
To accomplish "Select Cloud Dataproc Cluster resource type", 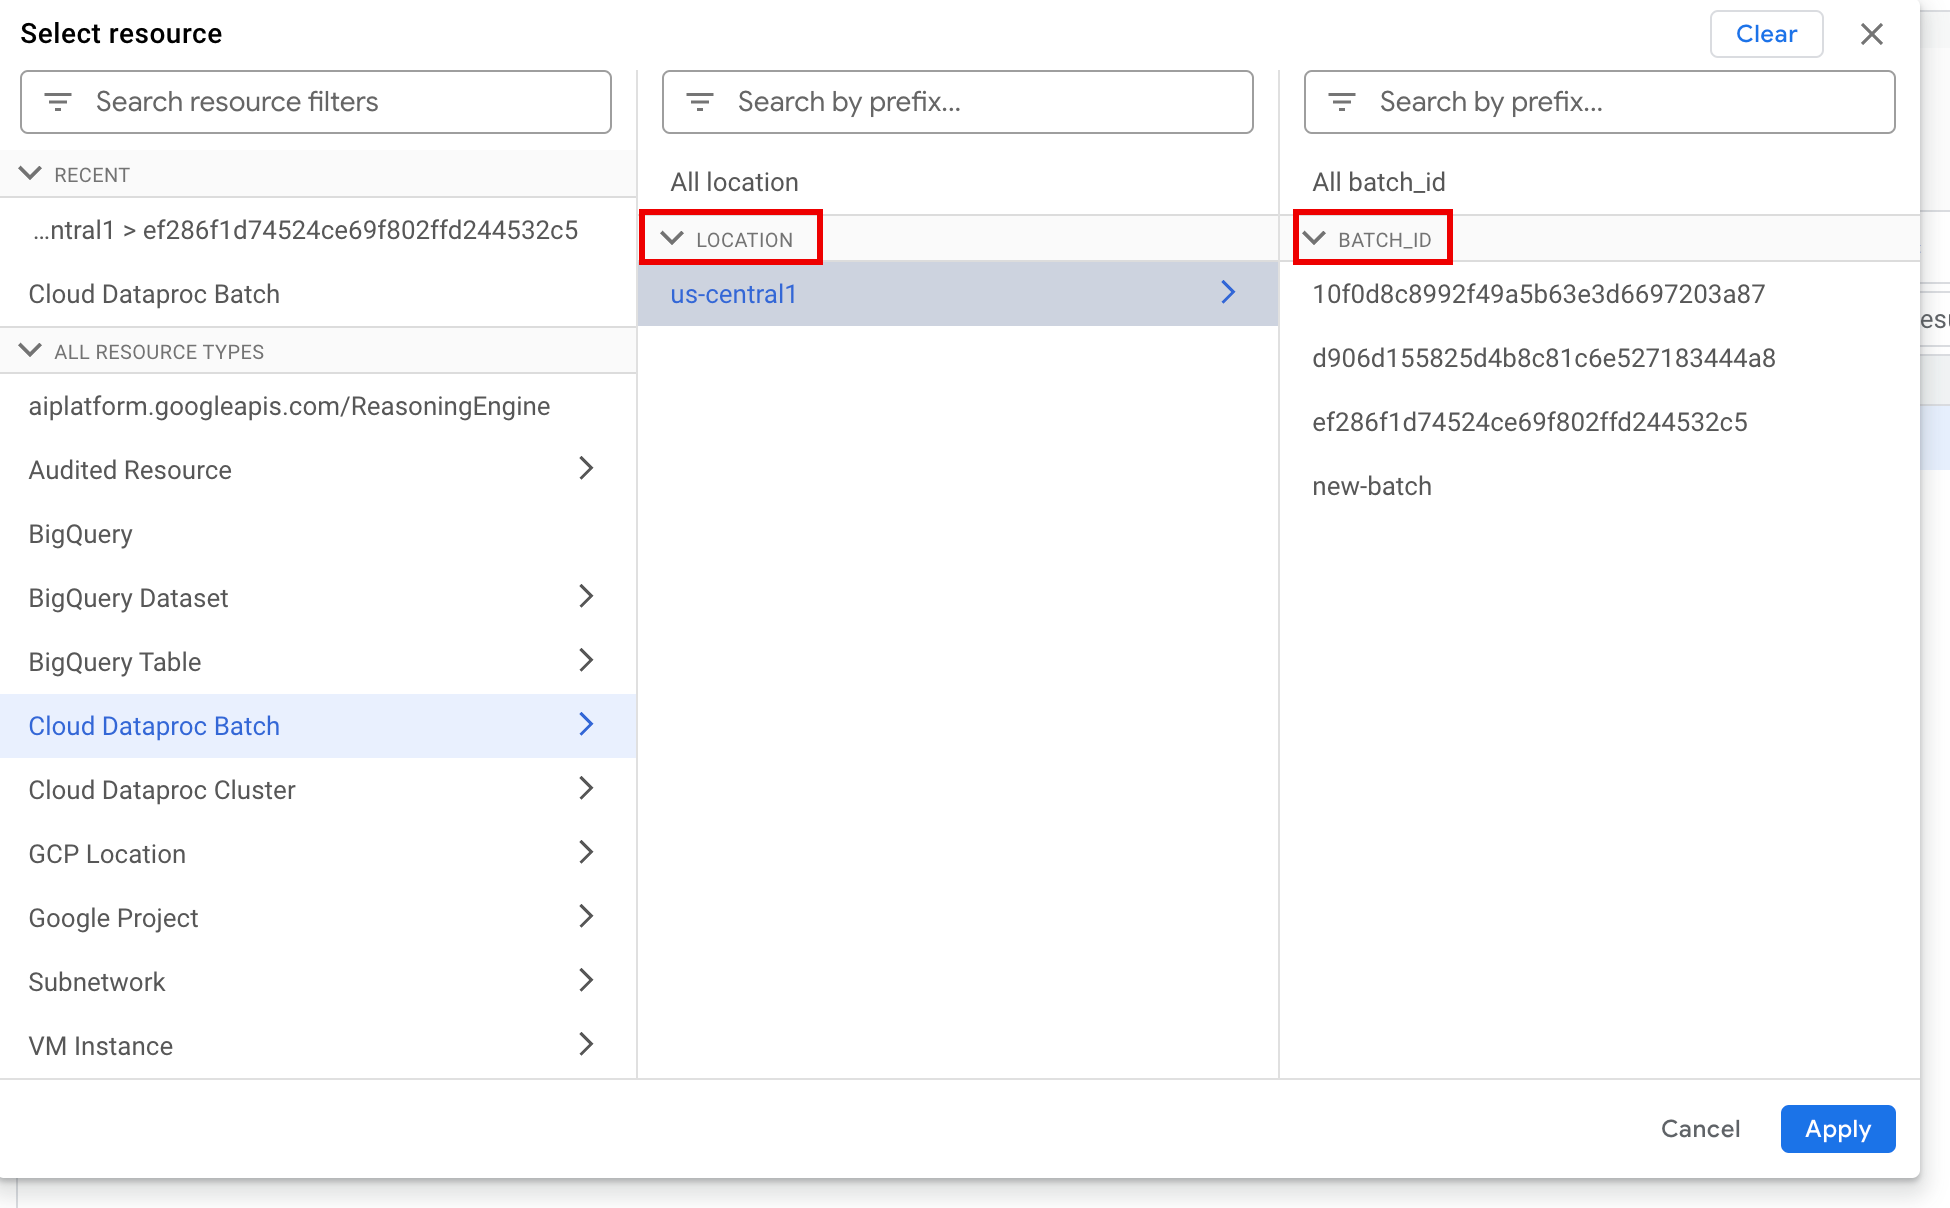I will coord(162,790).
